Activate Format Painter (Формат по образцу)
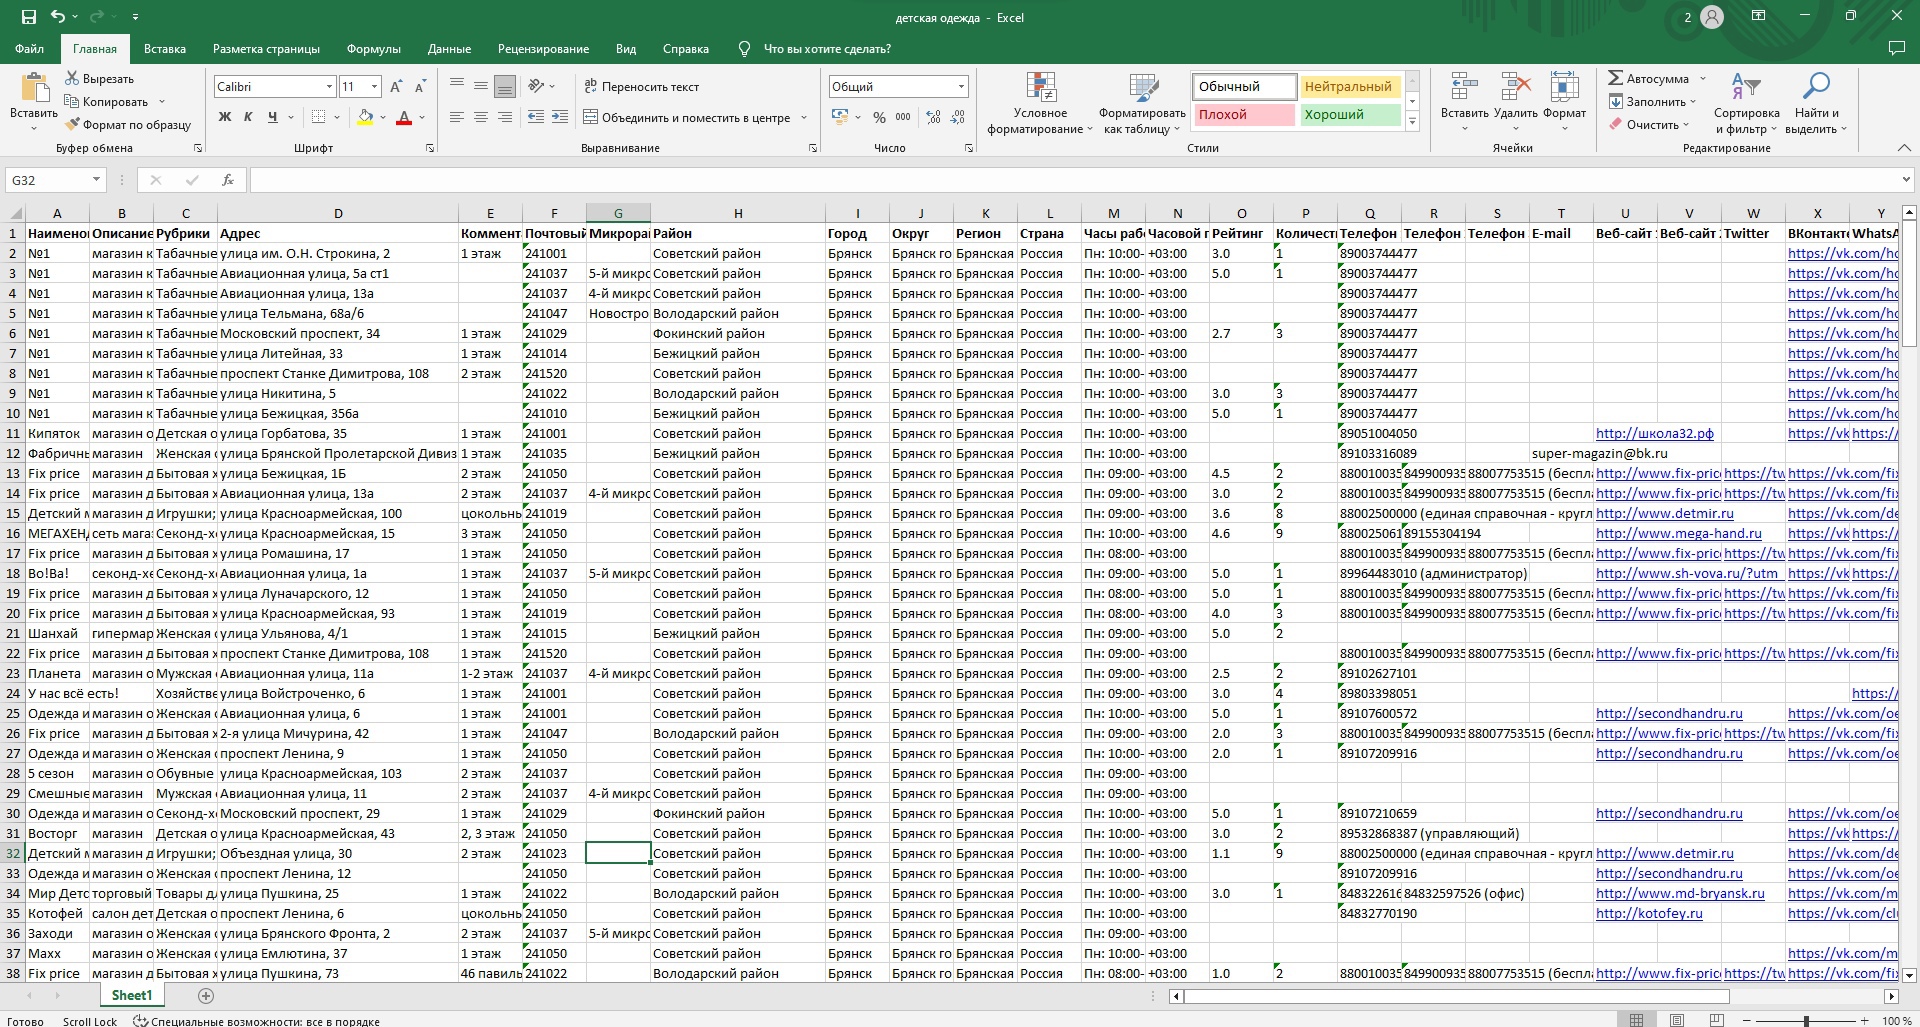This screenshot has width=1920, height=1027. (128, 125)
